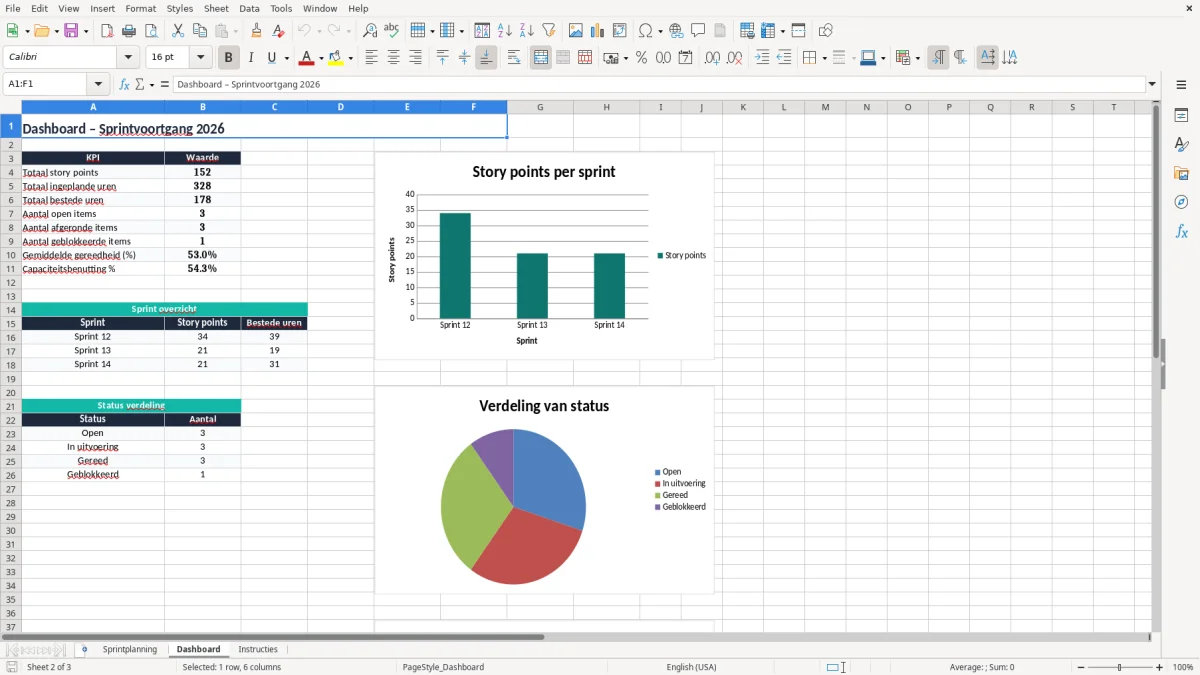The width and height of the screenshot is (1200, 675).
Task: Click the Story points per sprint chart
Action: click(x=544, y=255)
